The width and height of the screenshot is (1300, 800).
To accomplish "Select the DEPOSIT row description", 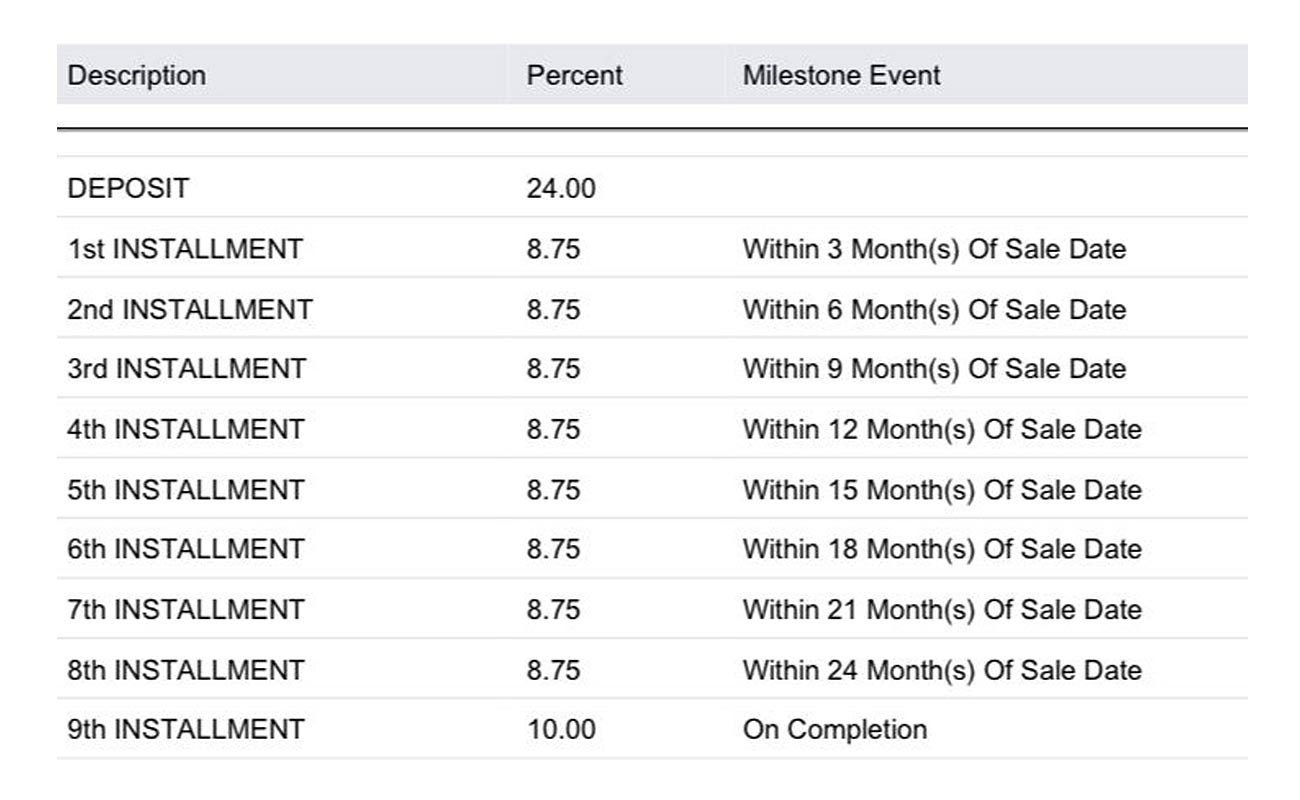I will click(128, 189).
